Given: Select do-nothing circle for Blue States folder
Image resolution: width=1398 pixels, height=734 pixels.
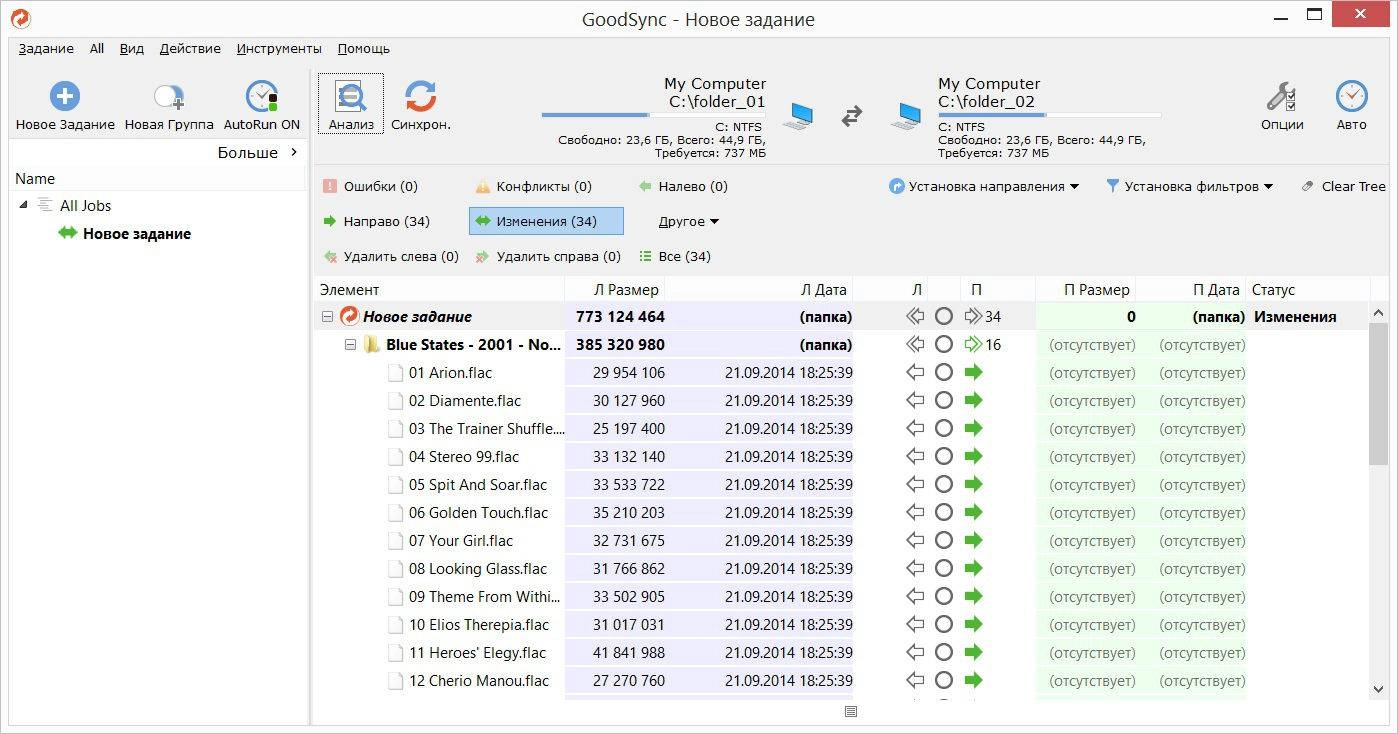Looking at the screenshot, I should (x=943, y=345).
